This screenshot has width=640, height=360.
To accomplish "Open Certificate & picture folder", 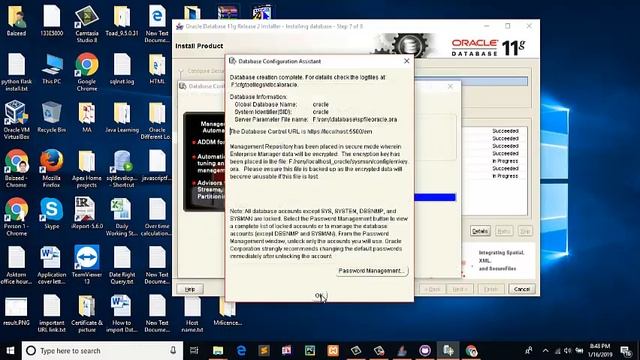I will tap(87, 313).
